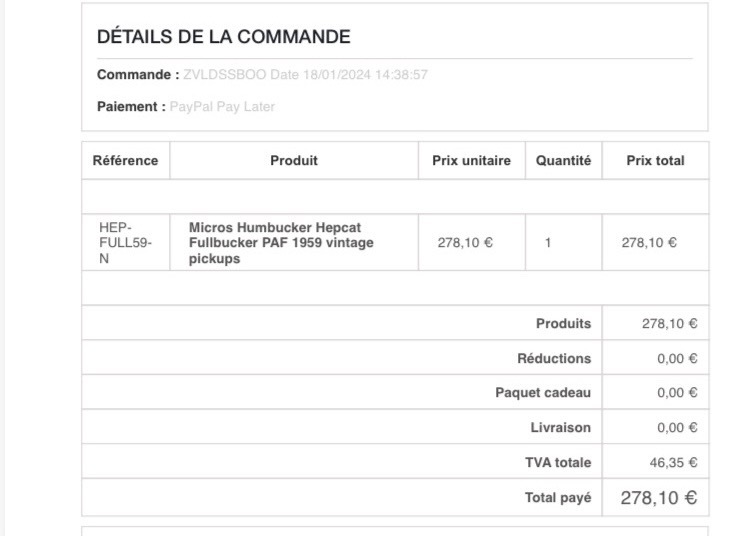The height and width of the screenshot is (536, 749).
Task: Click the Produits amount 278,10 €
Action: pos(670,323)
